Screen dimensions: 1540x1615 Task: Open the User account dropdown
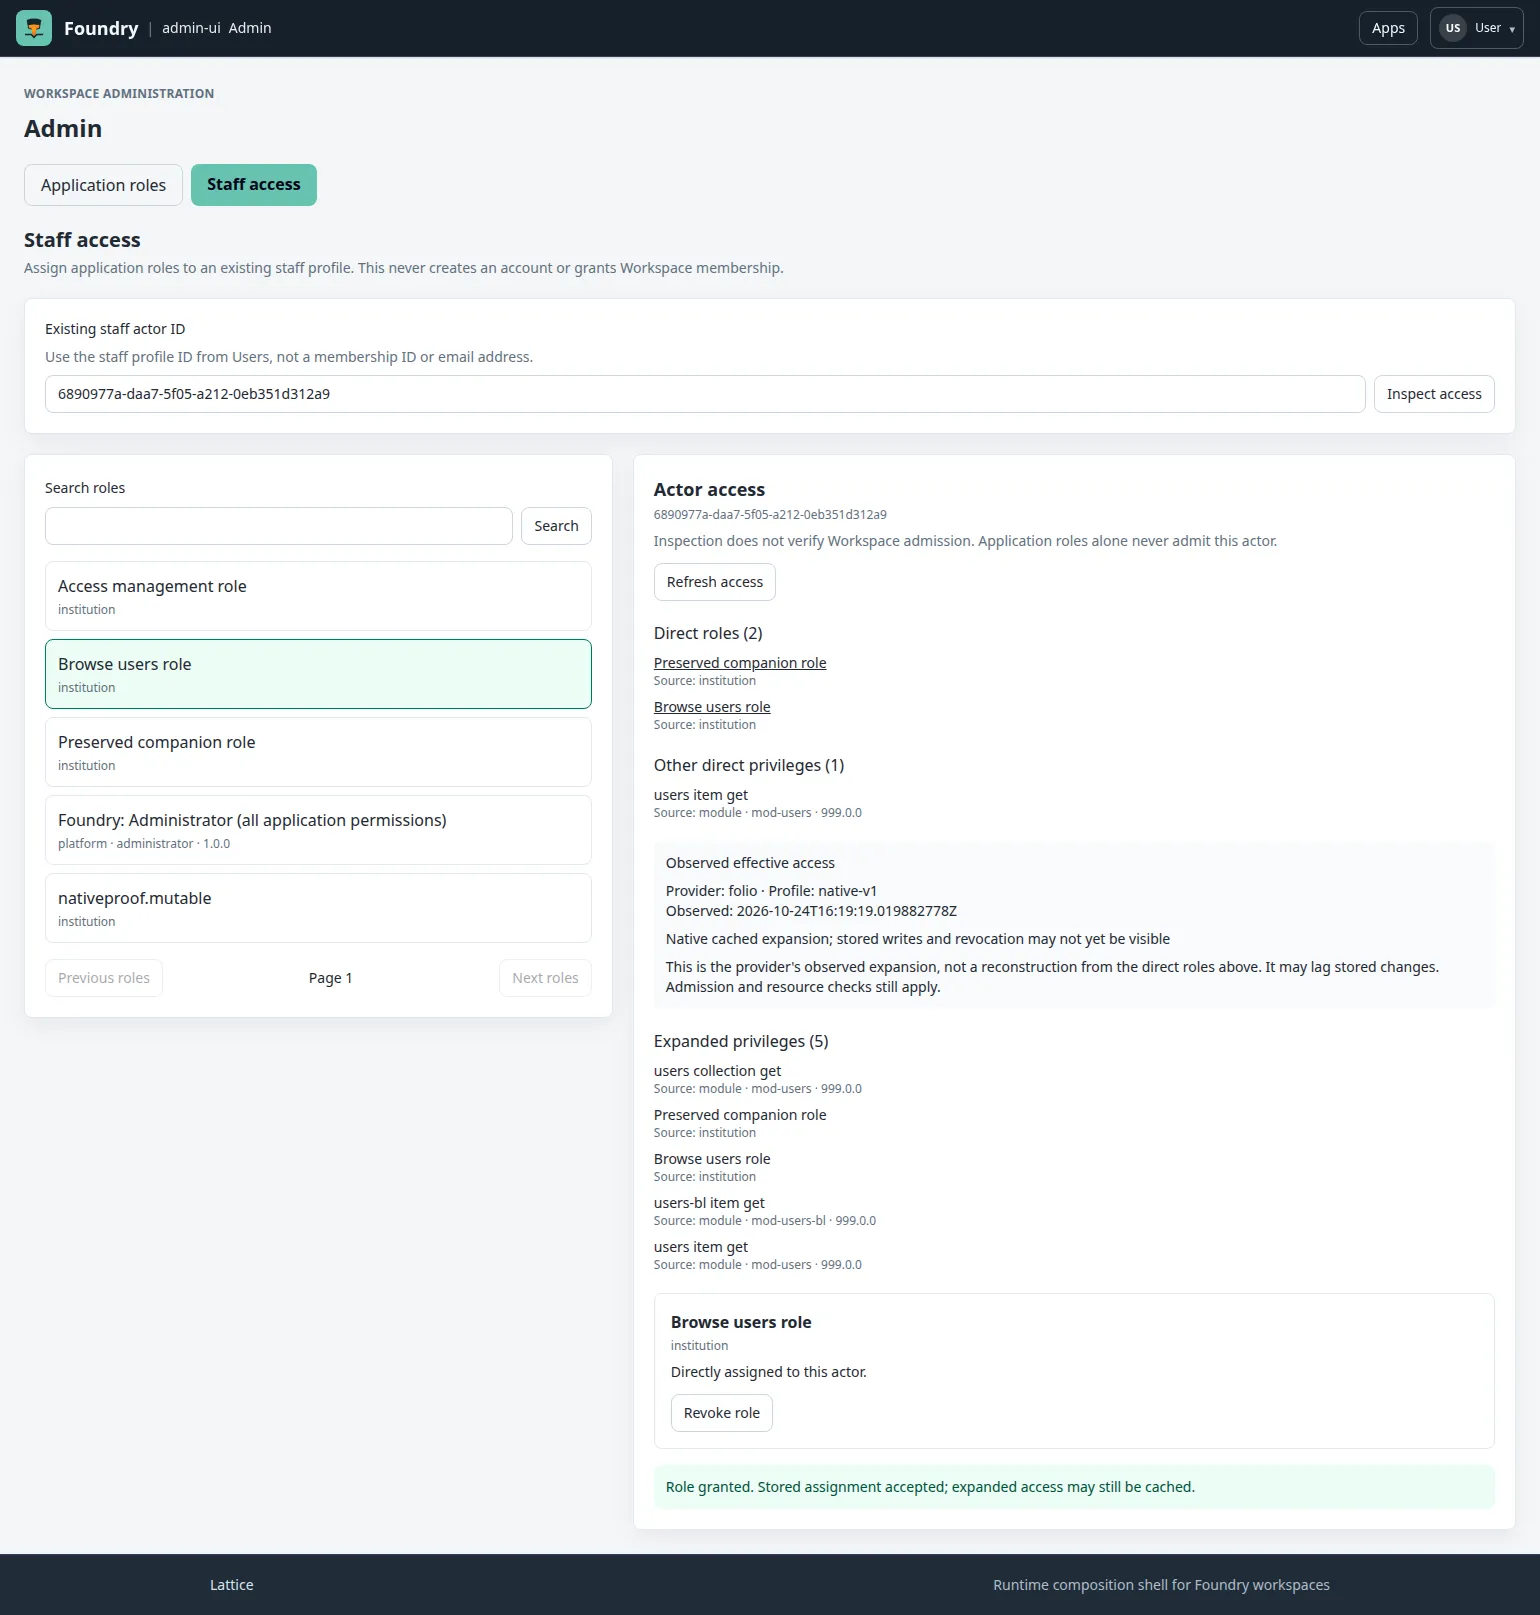(1476, 28)
